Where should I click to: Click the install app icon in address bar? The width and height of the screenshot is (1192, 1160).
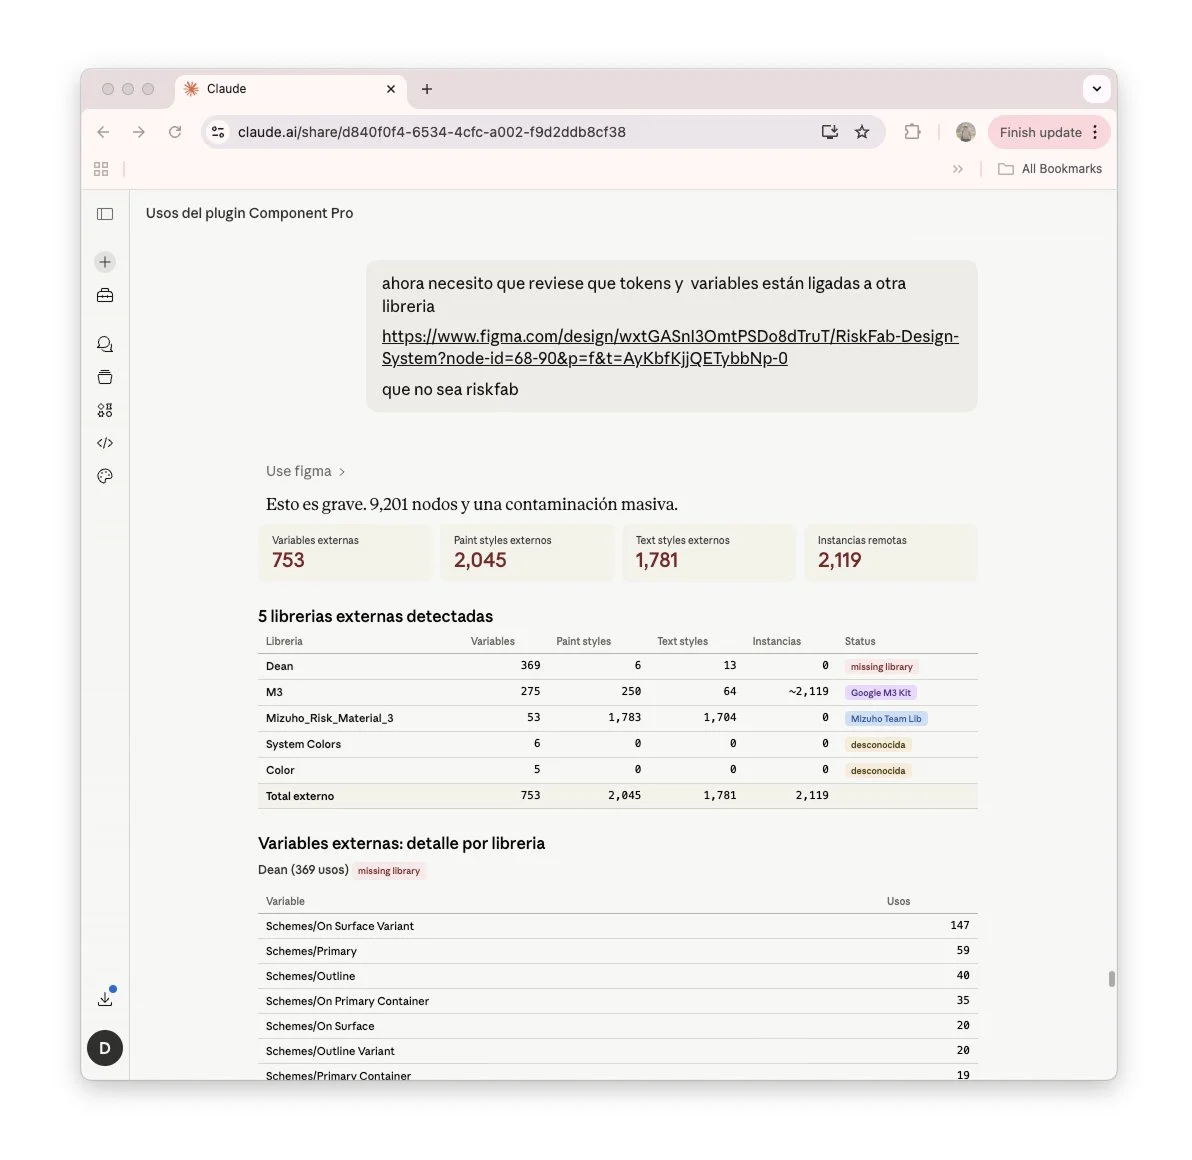click(829, 132)
